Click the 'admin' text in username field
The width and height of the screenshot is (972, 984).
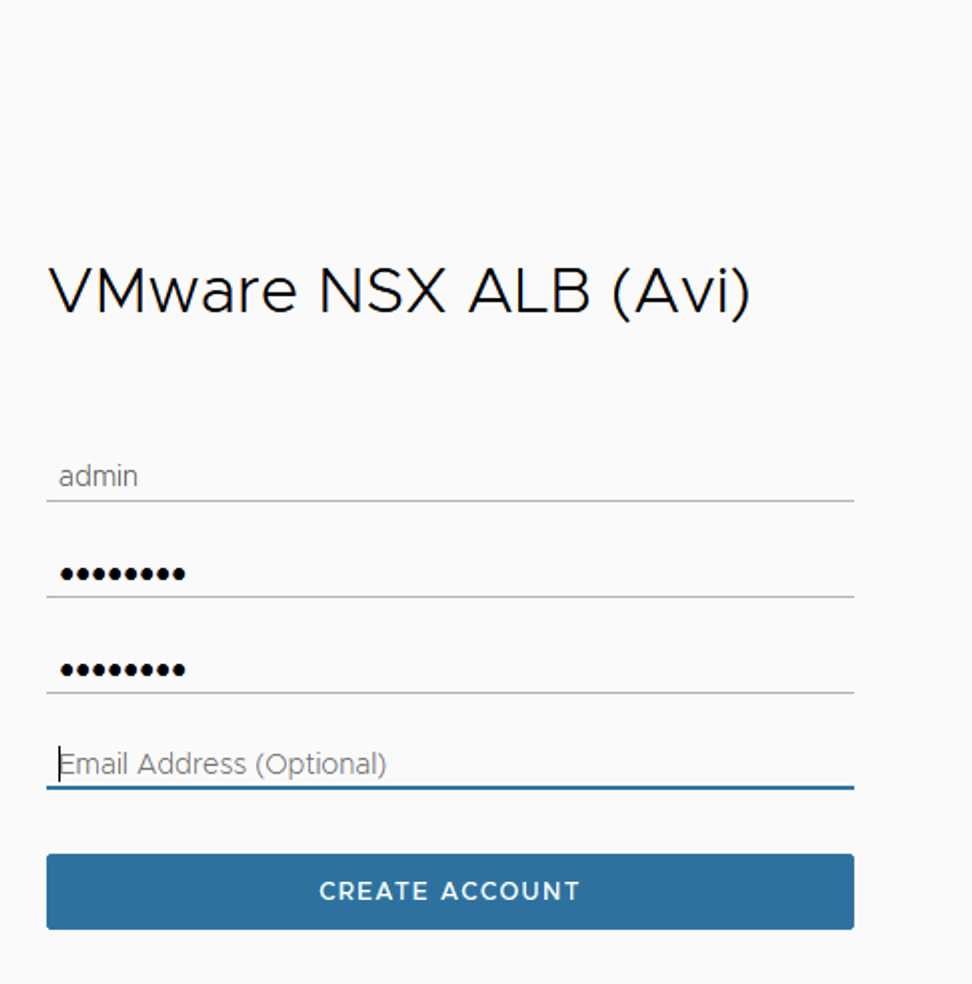pos(98,476)
